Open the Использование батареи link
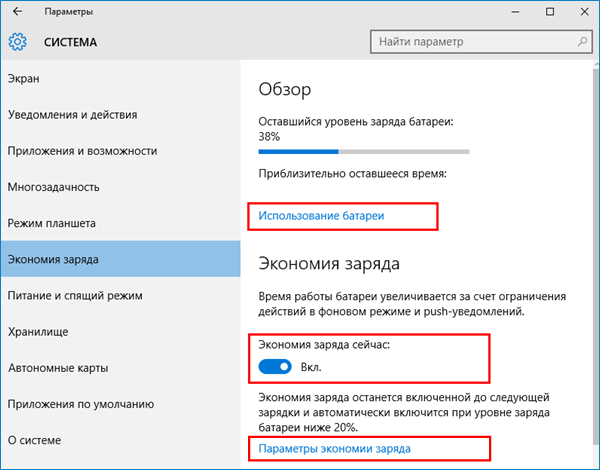The width and height of the screenshot is (600, 470). 321,216
